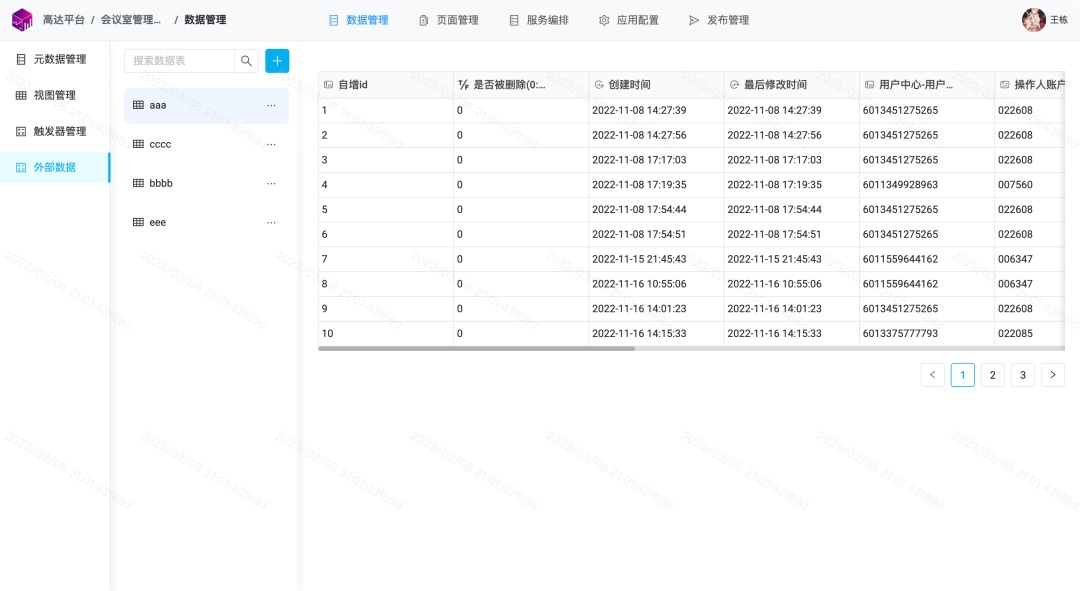Open the more options for table eee
Image resolution: width=1080 pixels, height=591 pixels.
coord(271,223)
